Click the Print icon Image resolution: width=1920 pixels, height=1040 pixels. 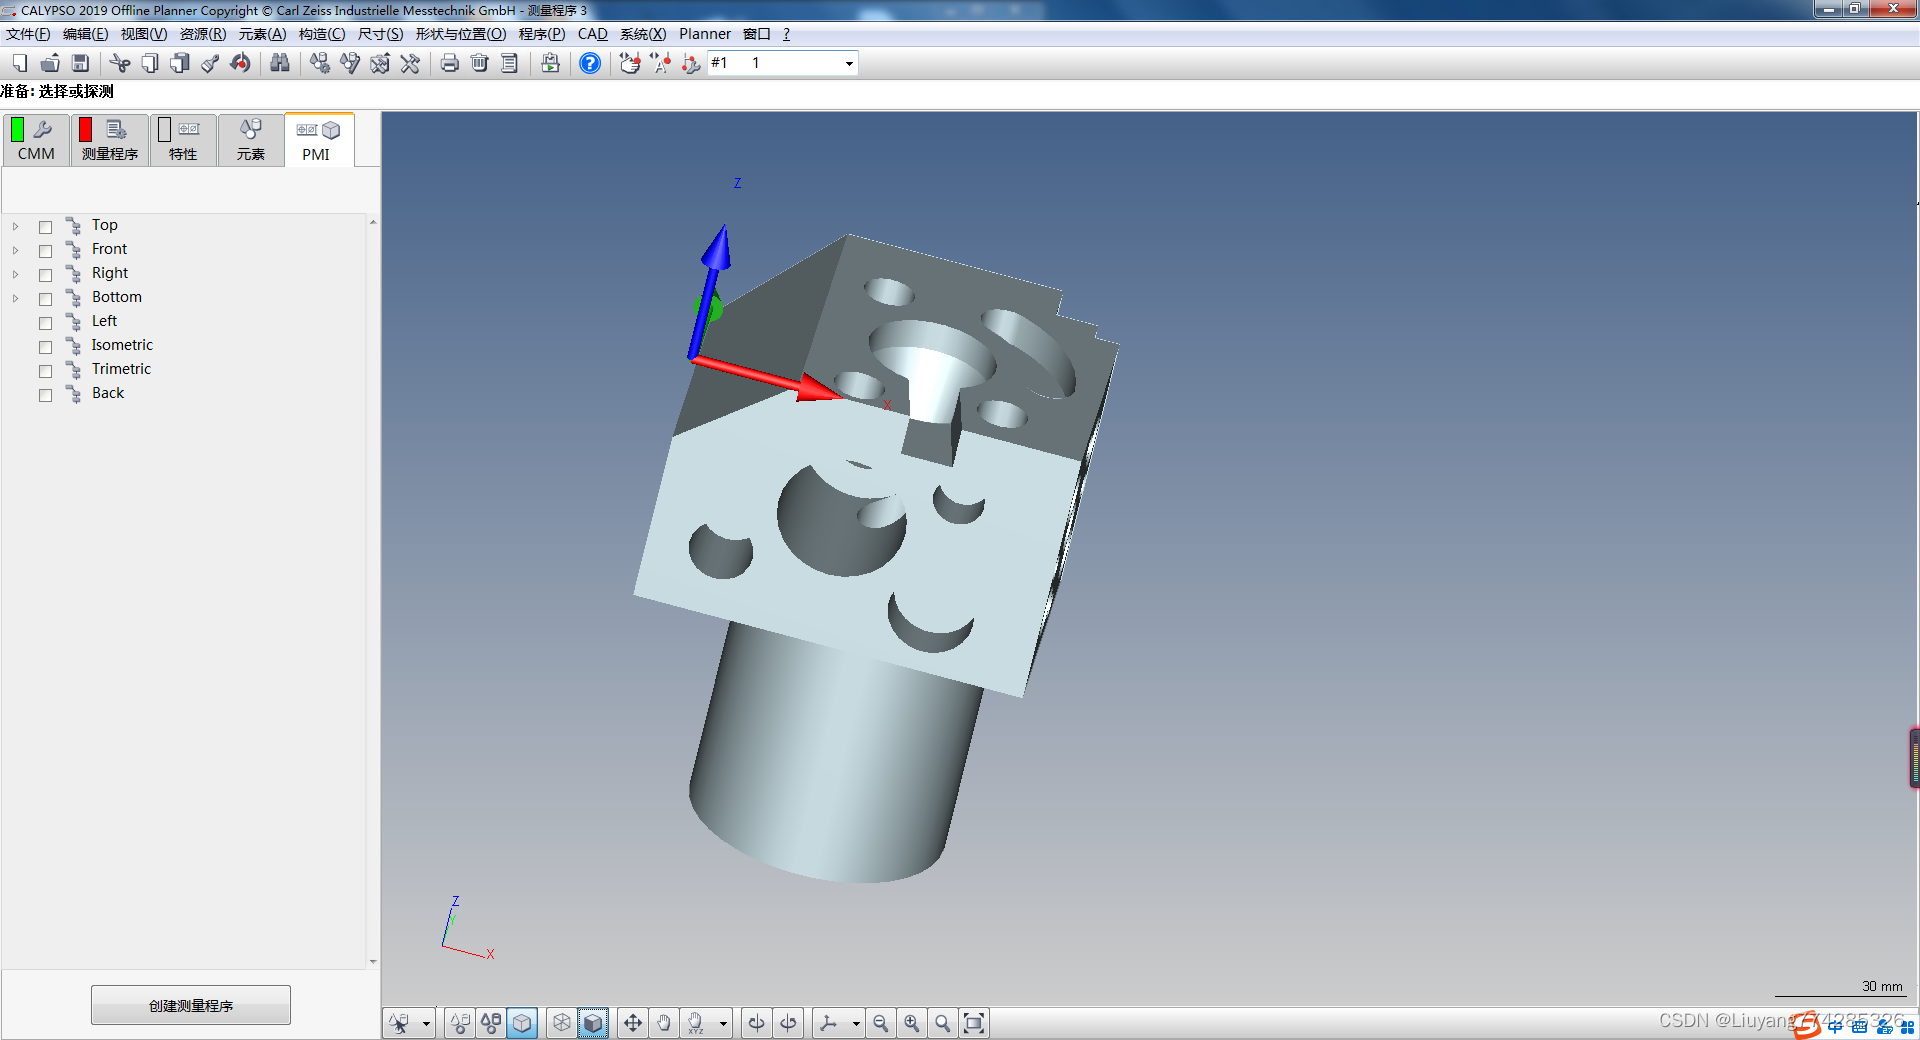[450, 63]
